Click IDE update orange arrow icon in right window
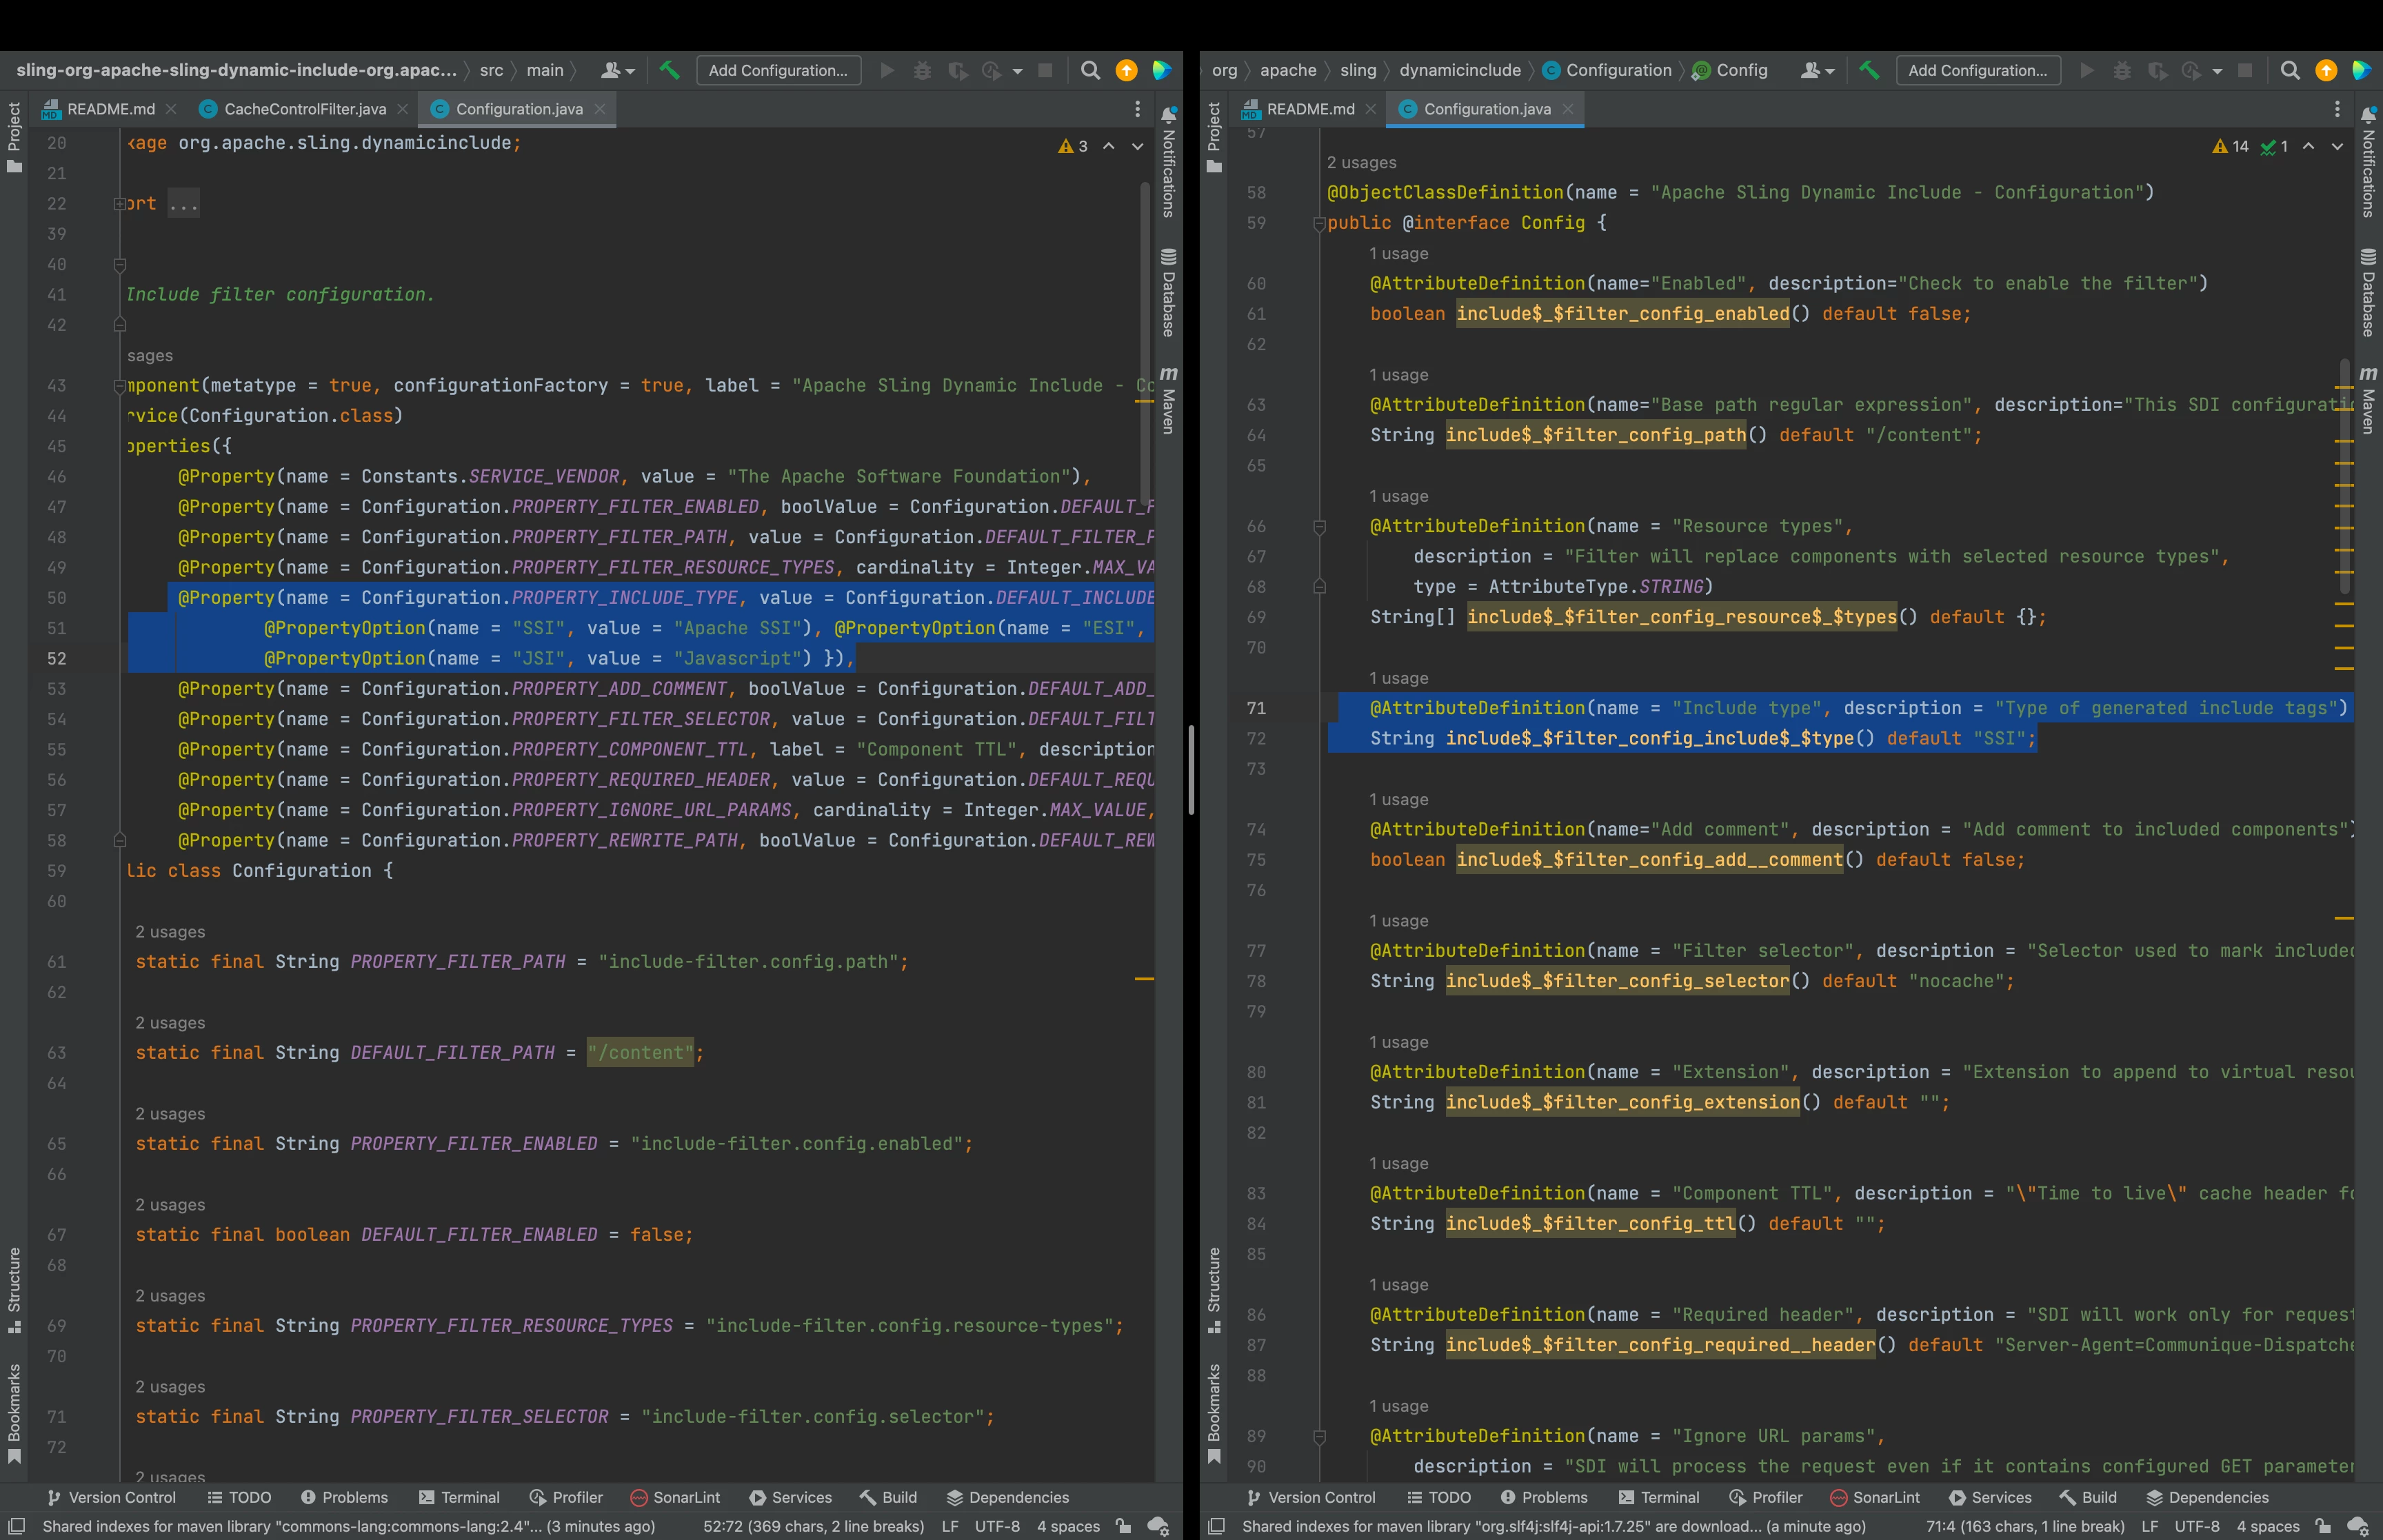 tap(2326, 70)
